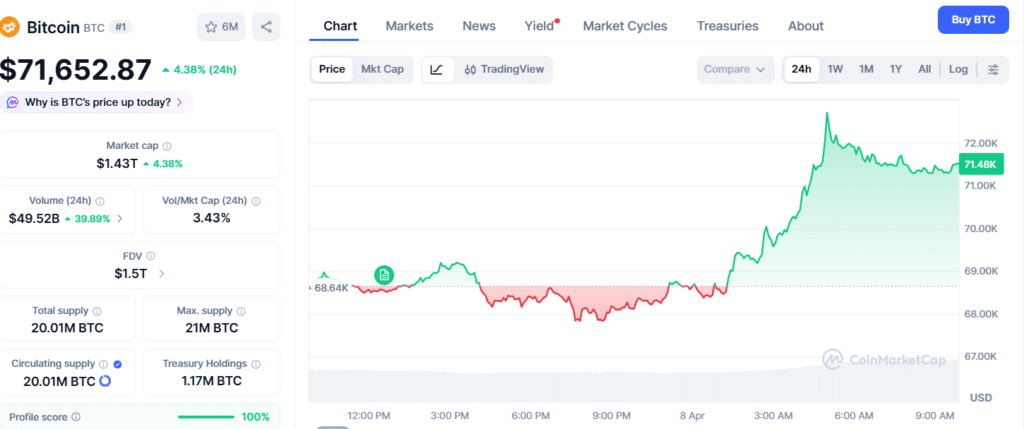
Task: Click Treasury Holdings info icon
Action: [x=256, y=364]
